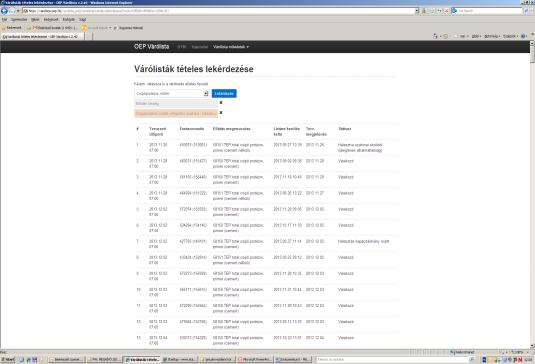The height and width of the screenshot is (364, 535).
Task: Open the address bar history dropdown arrow
Action: pos(417,11)
